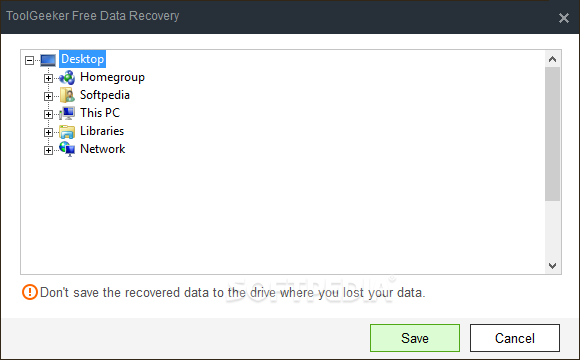Select the Libraries tree item label
580x360 pixels.
tap(102, 131)
